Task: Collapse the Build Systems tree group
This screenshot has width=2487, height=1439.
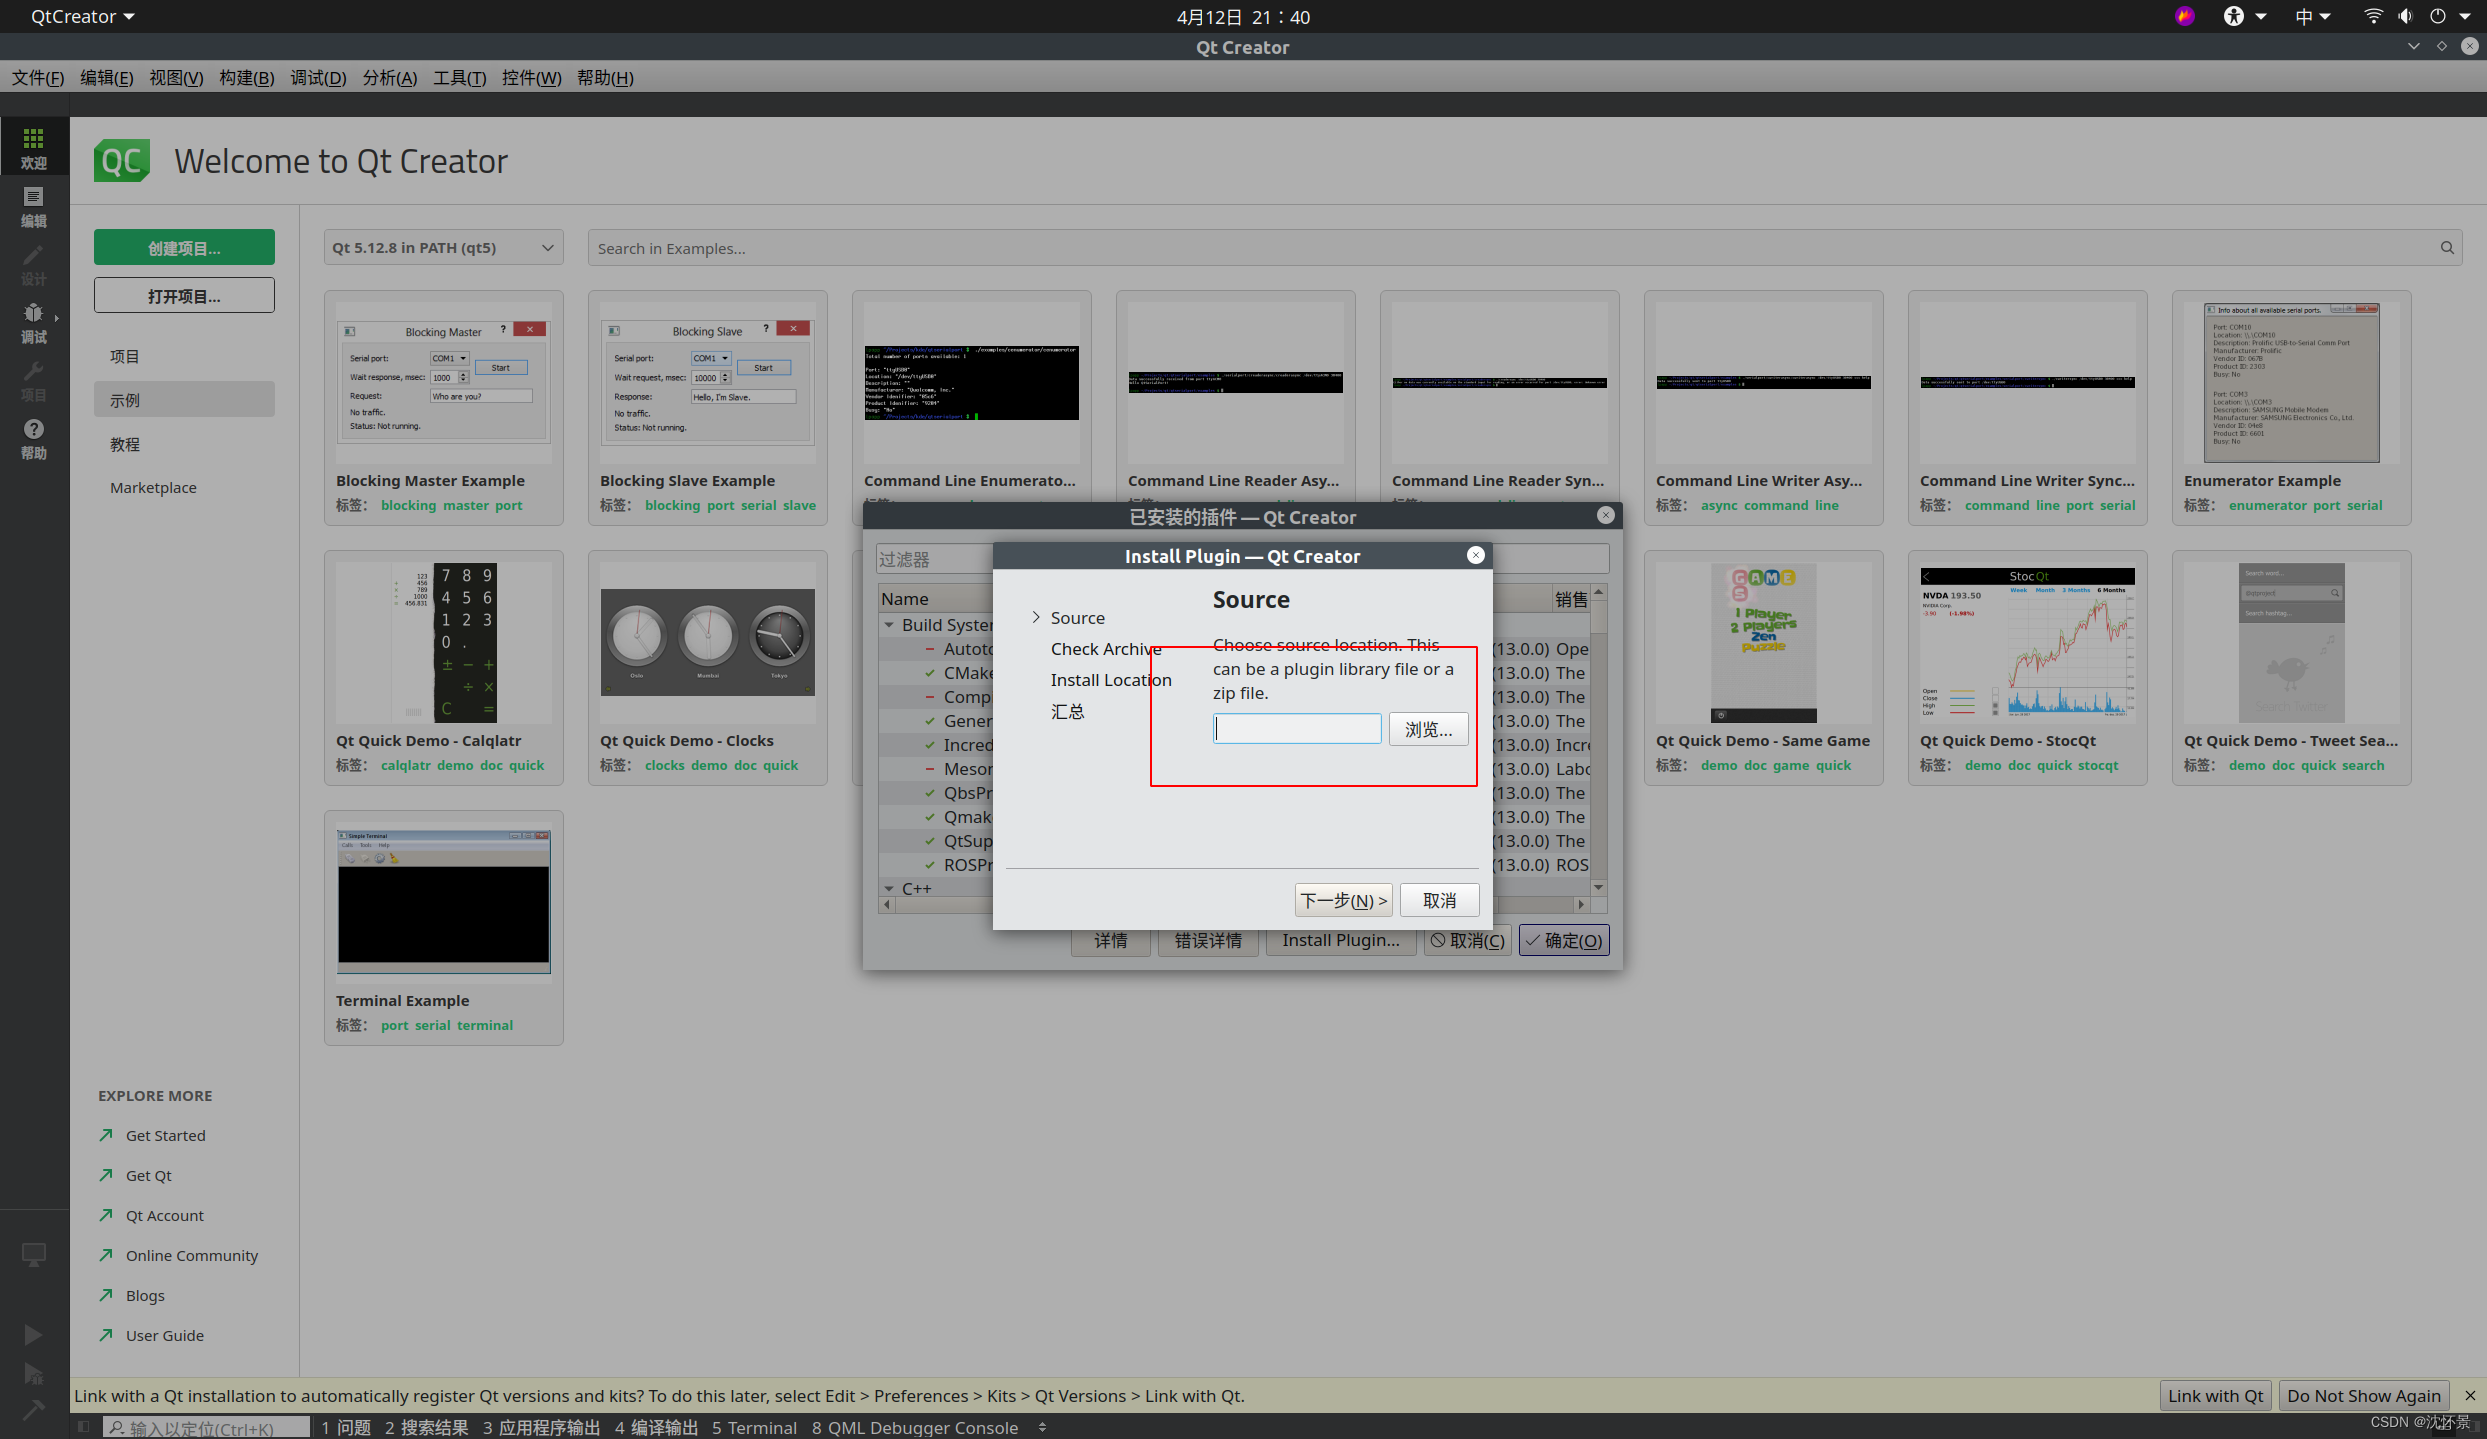Action: pos(889,625)
